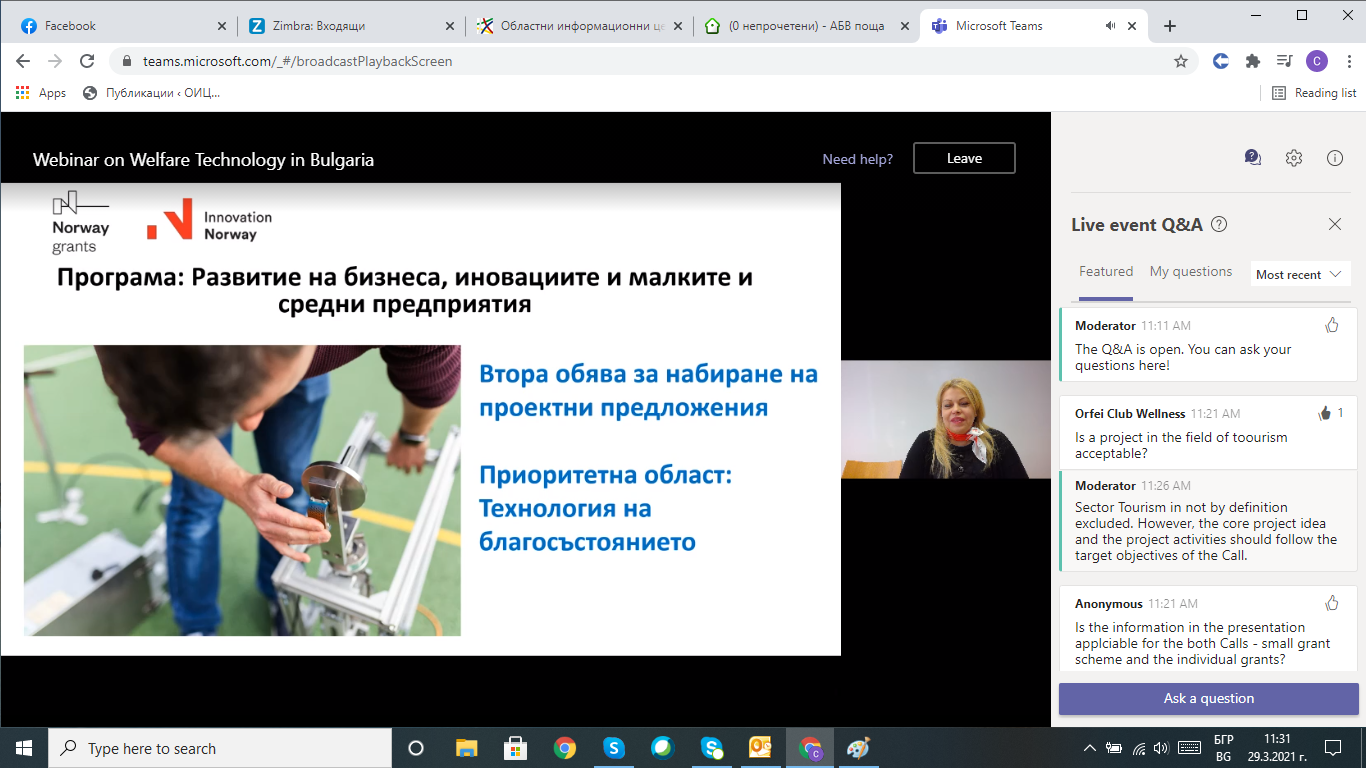The image size is (1366, 768).
Task: Open Outlook from taskbar
Action: click(761, 748)
